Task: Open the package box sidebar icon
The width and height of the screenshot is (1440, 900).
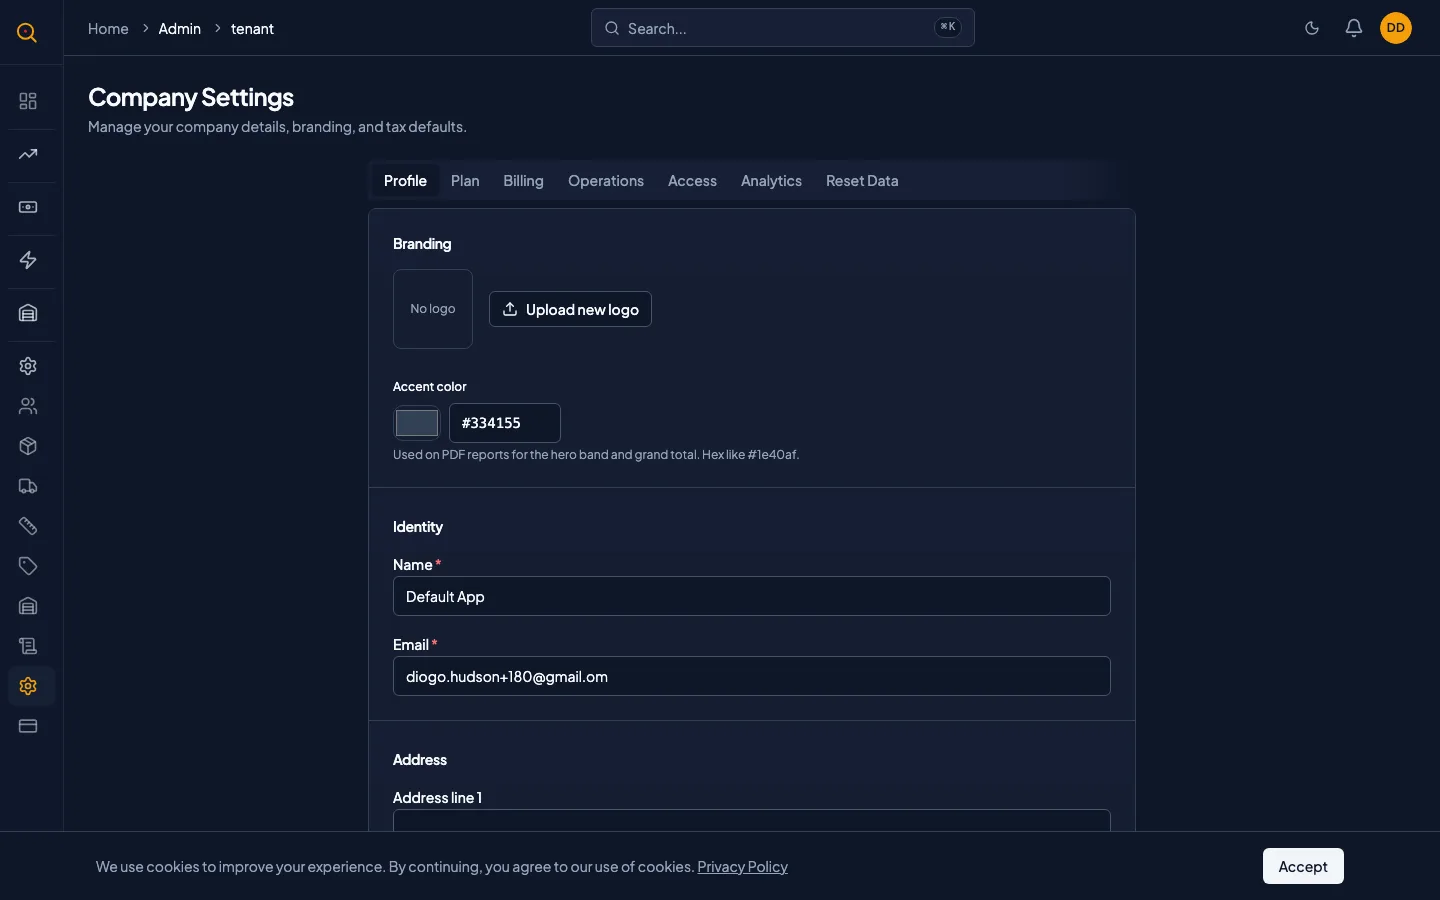Action: [x=28, y=446]
